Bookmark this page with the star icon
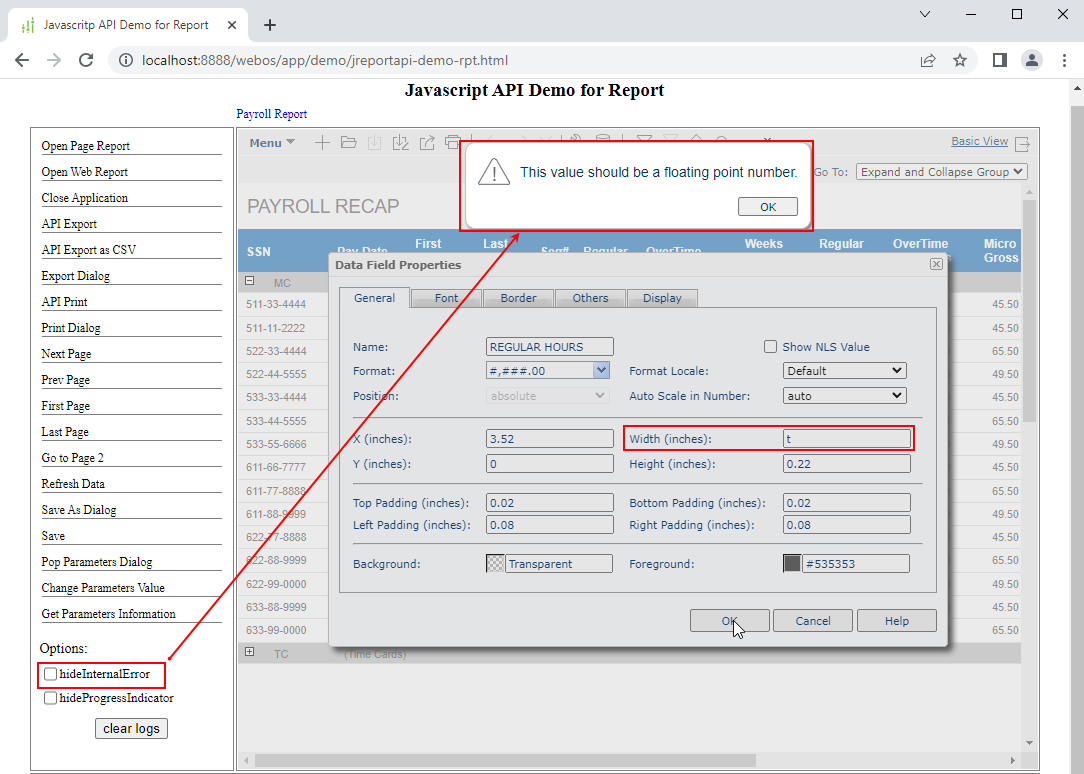Viewport: 1084px width, 774px height. click(960, 60)
